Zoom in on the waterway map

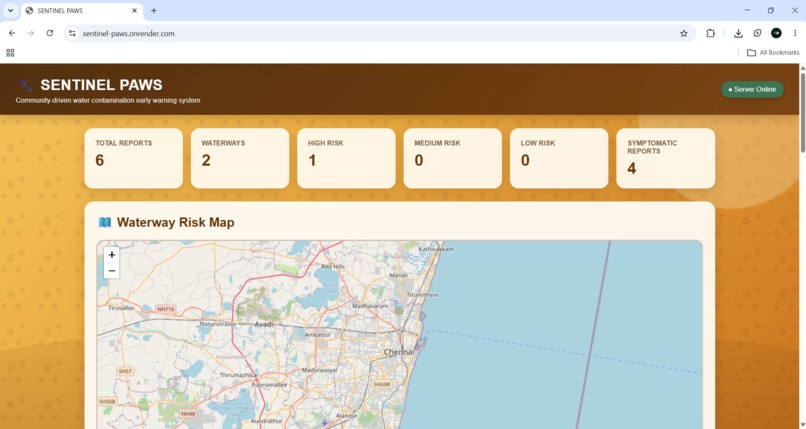pos(112,255)
